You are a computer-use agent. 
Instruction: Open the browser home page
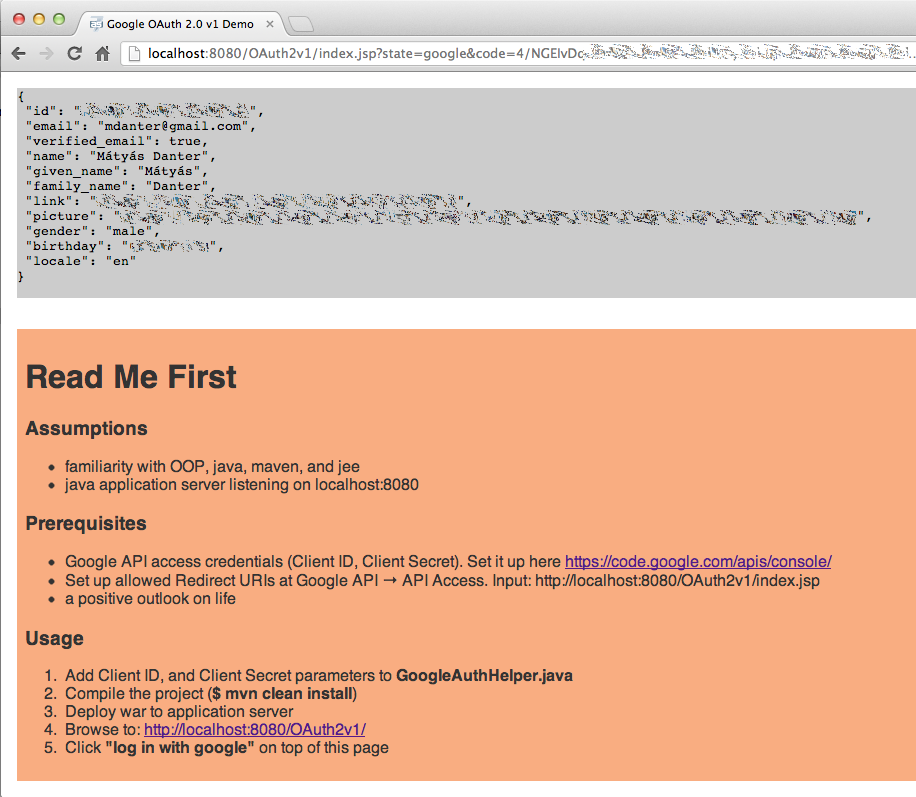coord(102,54)
